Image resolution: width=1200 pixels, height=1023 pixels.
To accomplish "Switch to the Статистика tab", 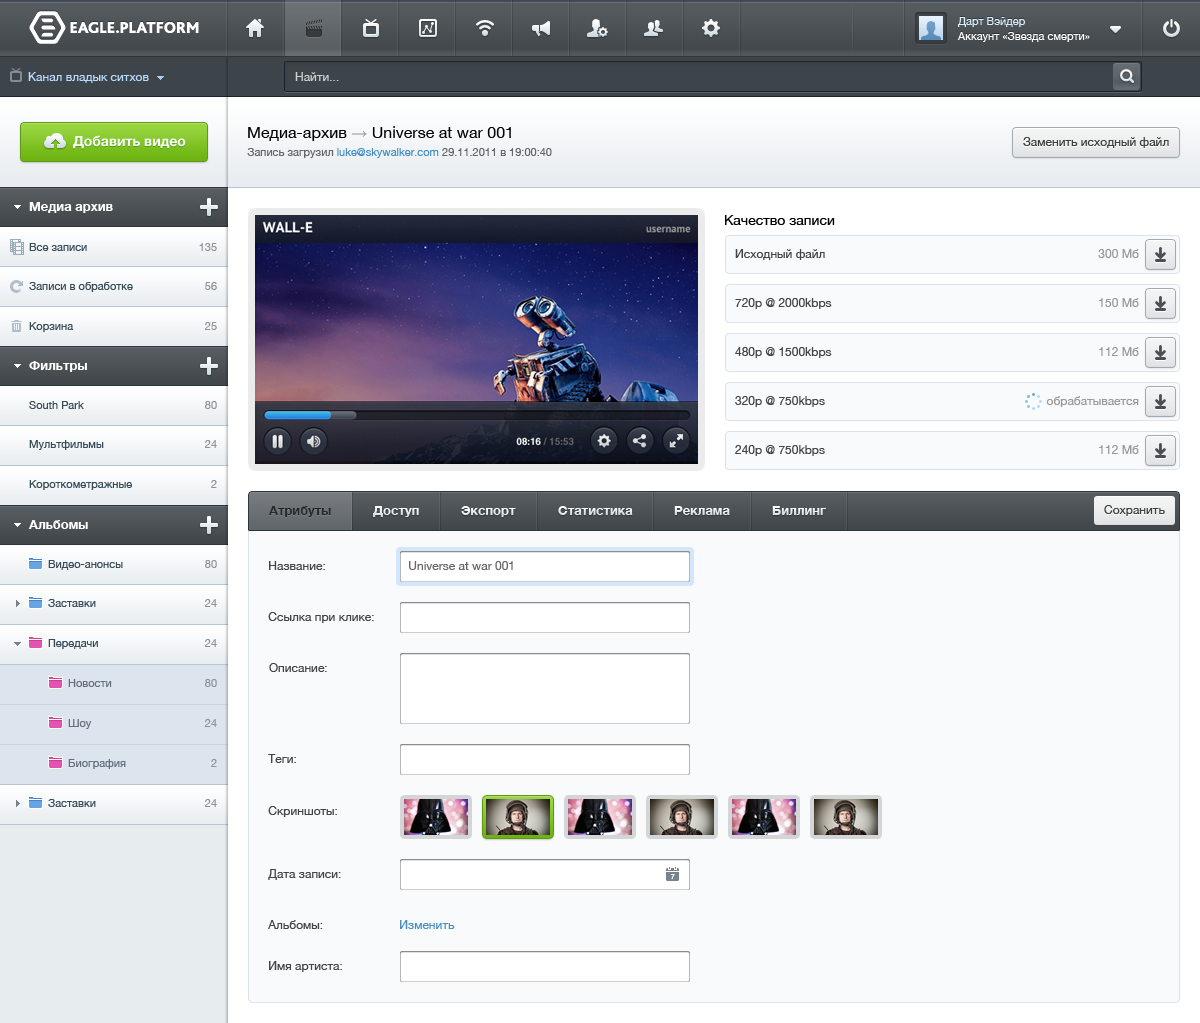I will click(x=595, y=511).
